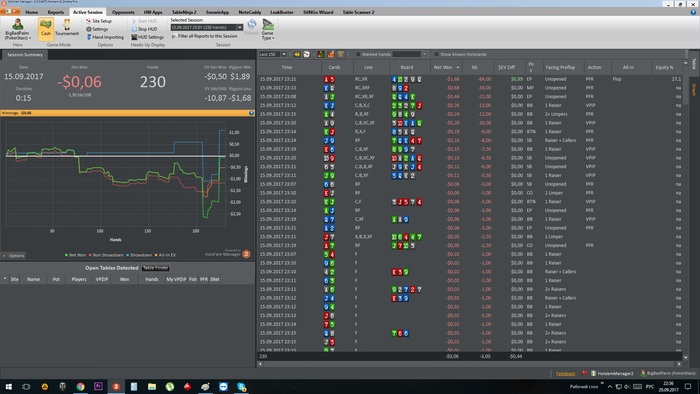The width and height of the screenshot is (700, 394).
Task: Click Stop HUD
Action: [x=144, y=29]
